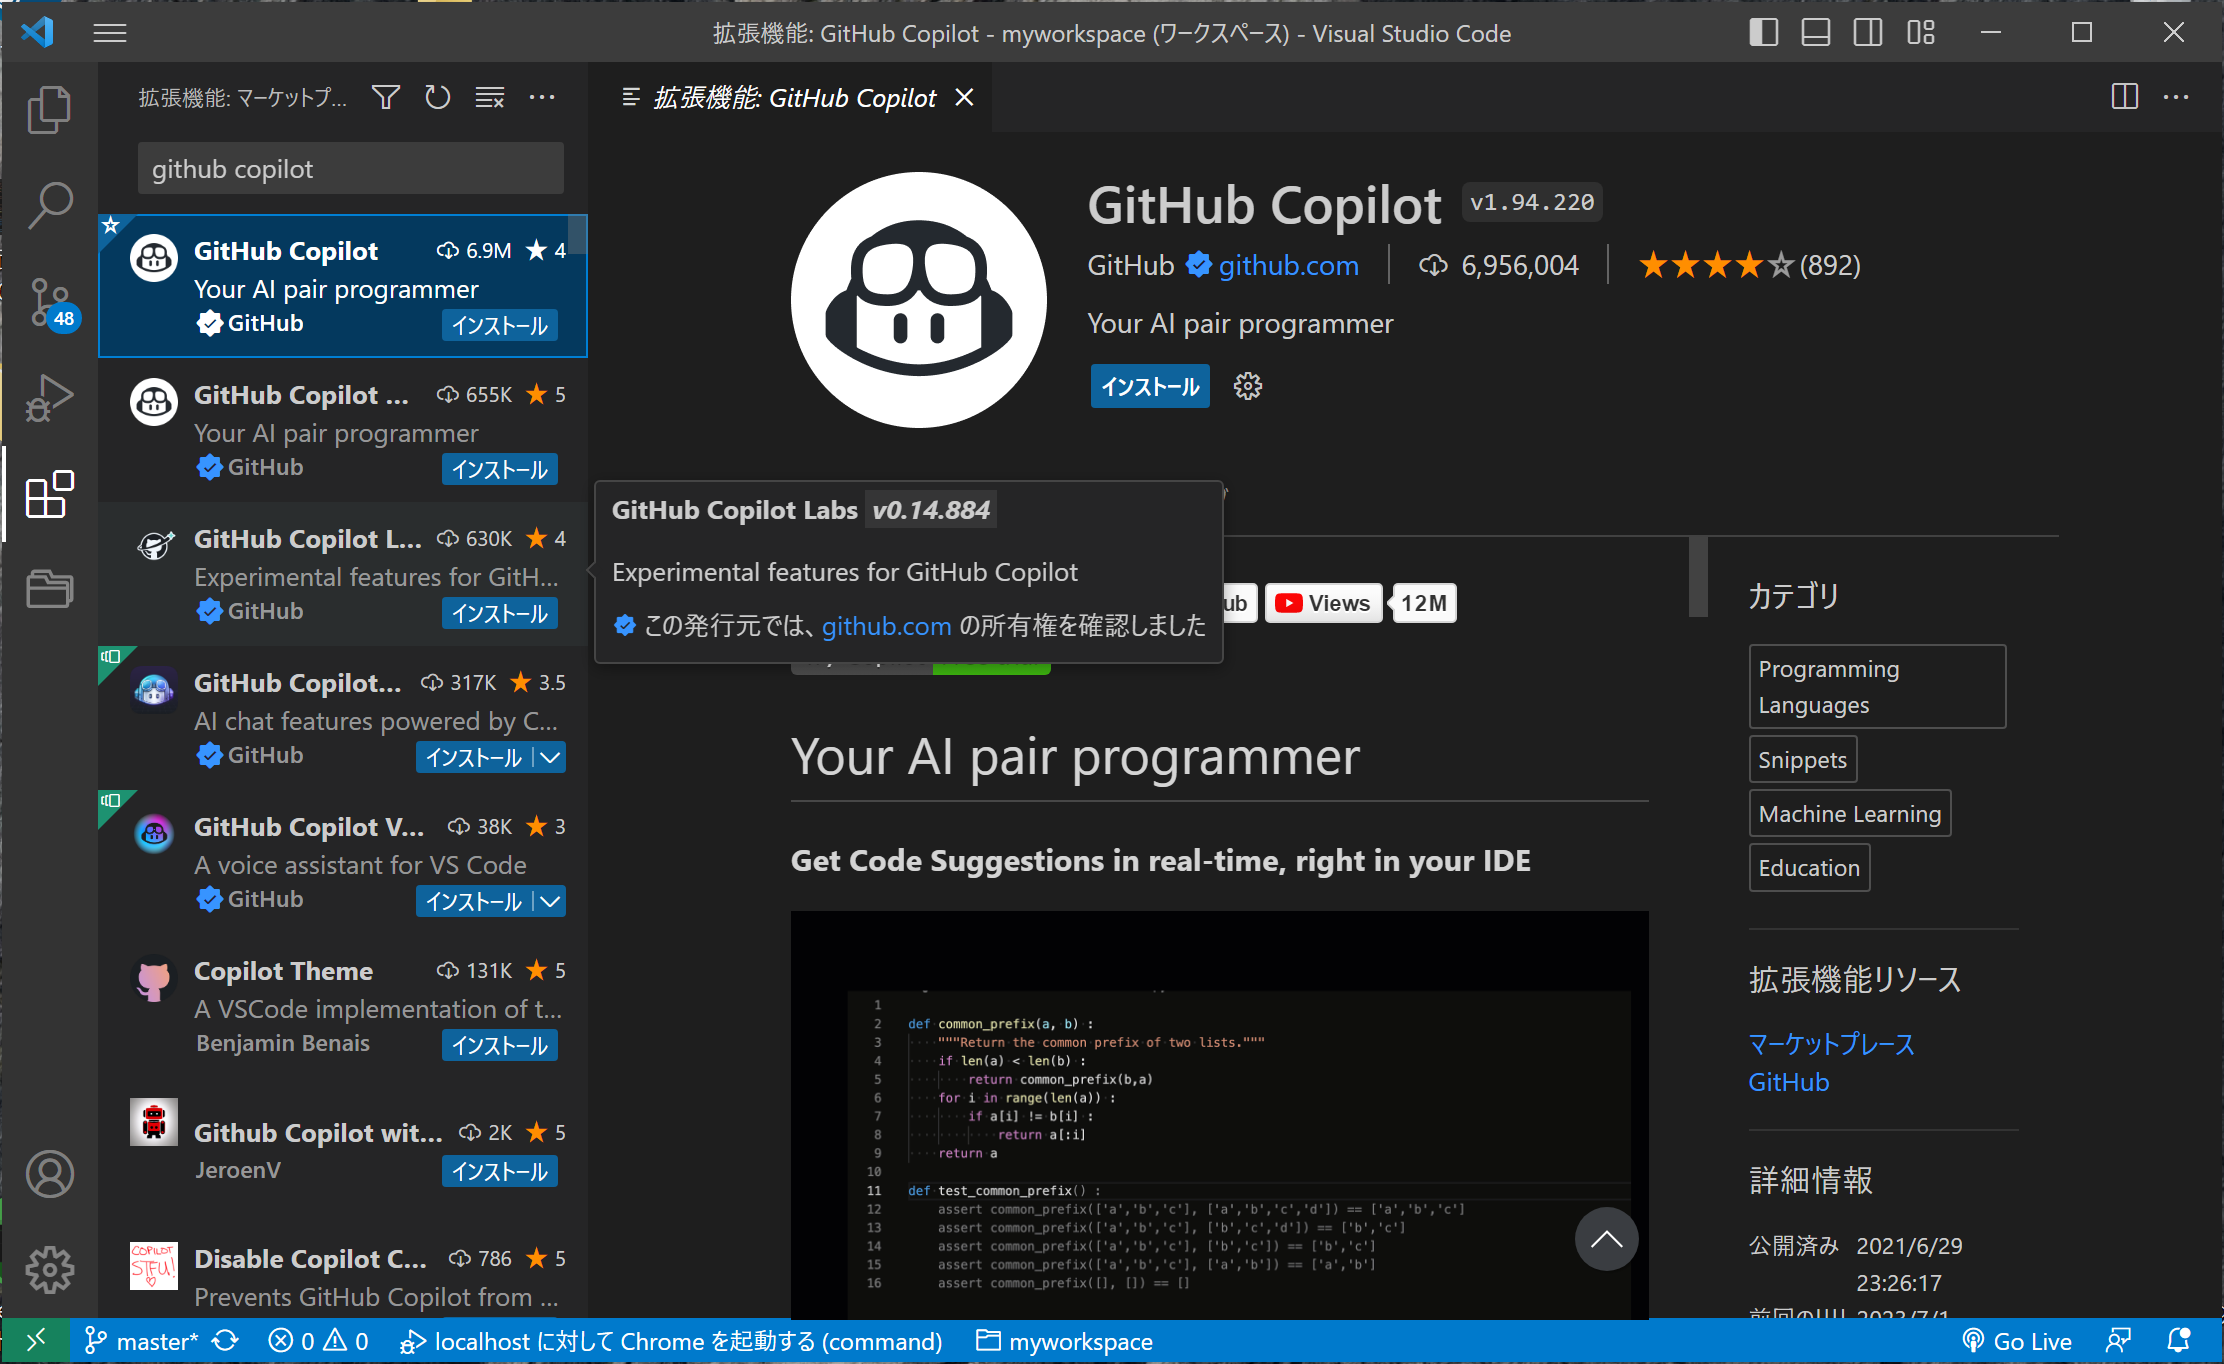Clear the extensions search results
2224x1364 pixels.
click(489, 97)
